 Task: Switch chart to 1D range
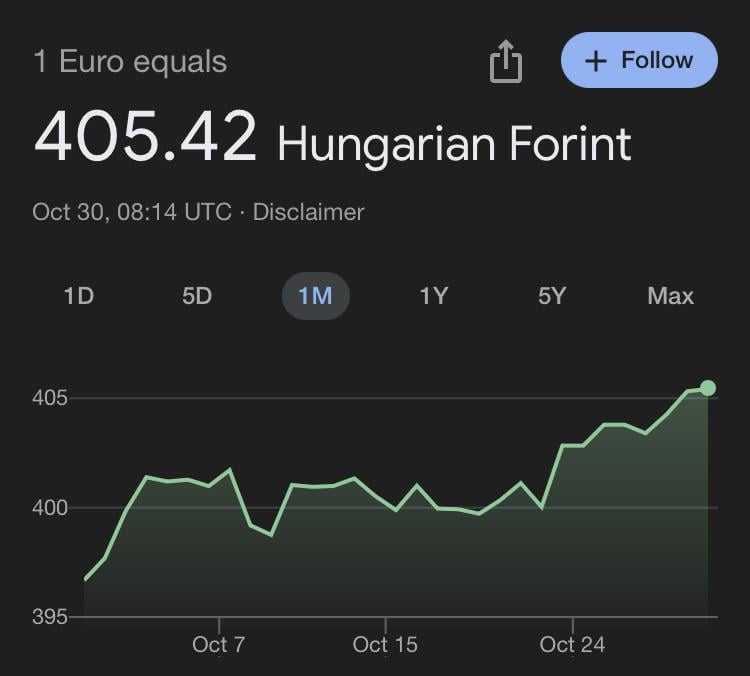tap(79, 296)
